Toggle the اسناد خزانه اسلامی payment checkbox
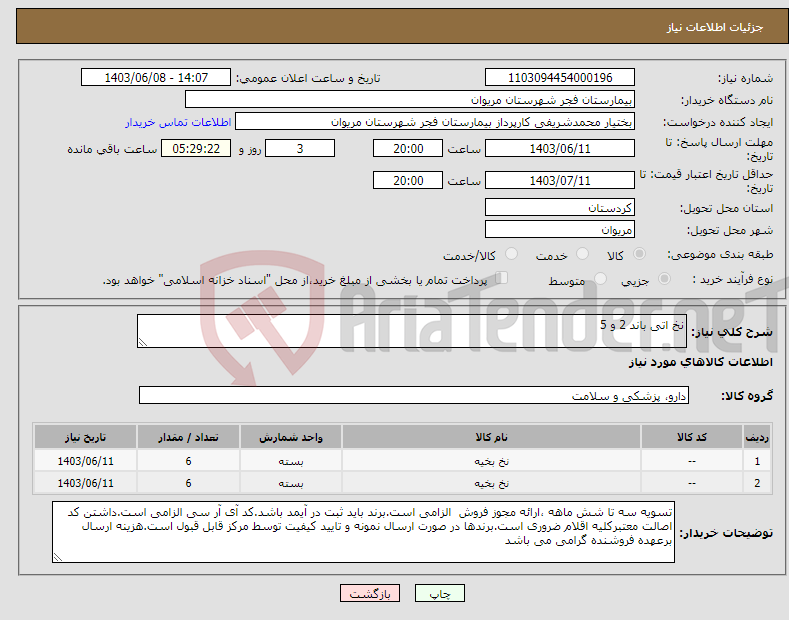 (502, 278)
